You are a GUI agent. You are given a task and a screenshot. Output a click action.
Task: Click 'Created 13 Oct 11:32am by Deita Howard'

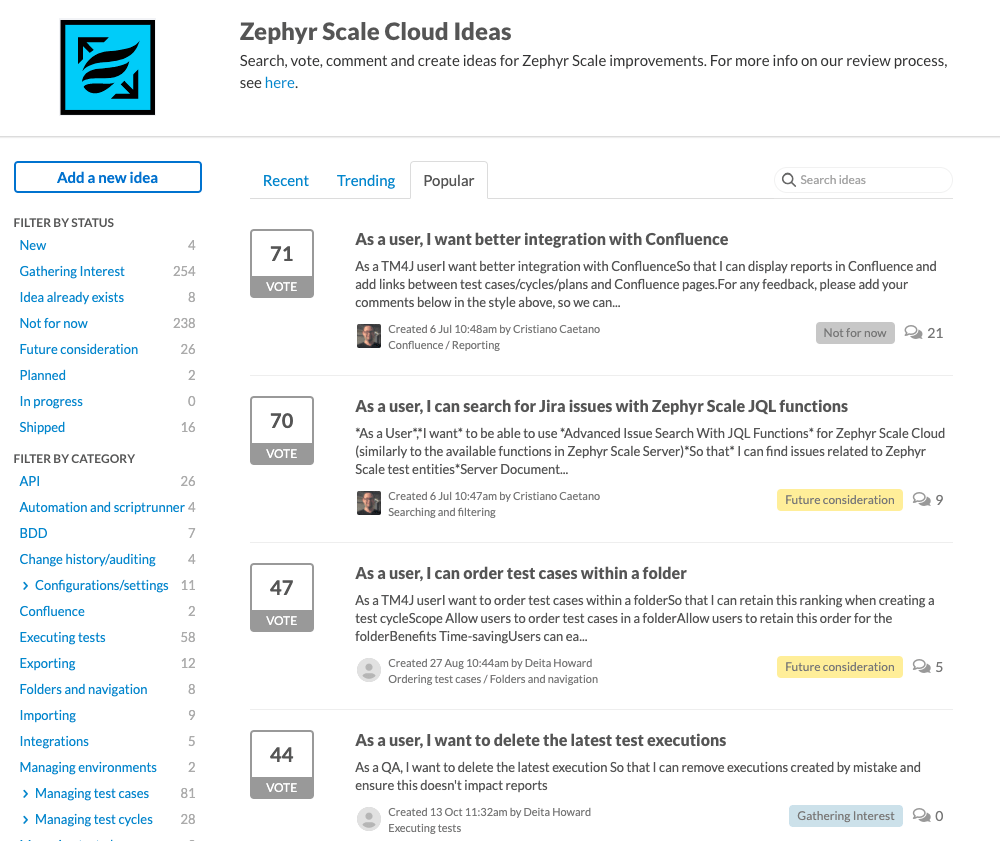coord(489,812)
